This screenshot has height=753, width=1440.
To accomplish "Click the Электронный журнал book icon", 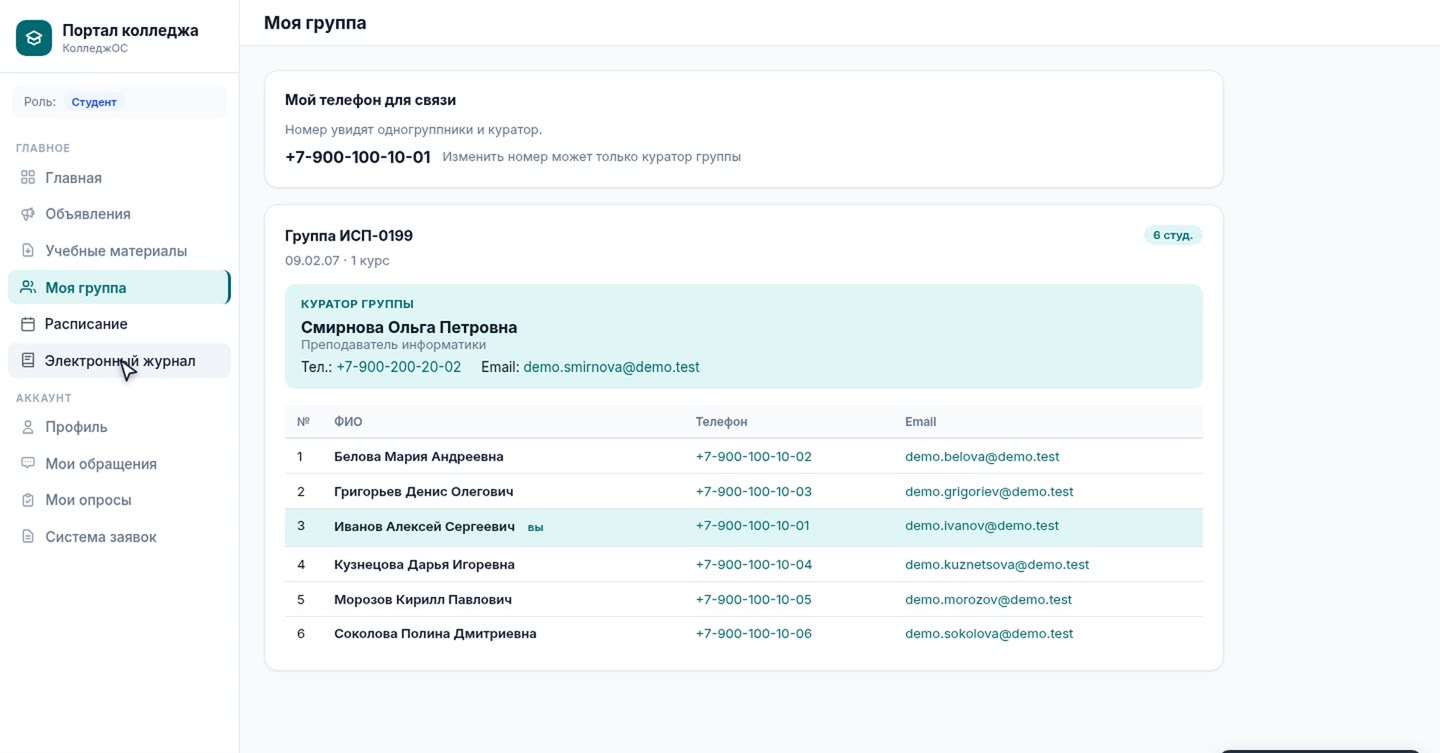I will click(x=28, y=360).
